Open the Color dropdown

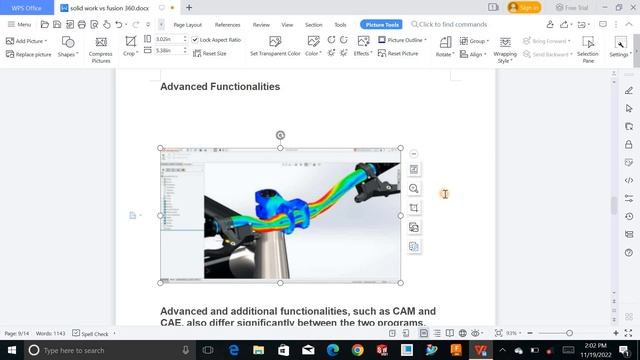(313, 46)
